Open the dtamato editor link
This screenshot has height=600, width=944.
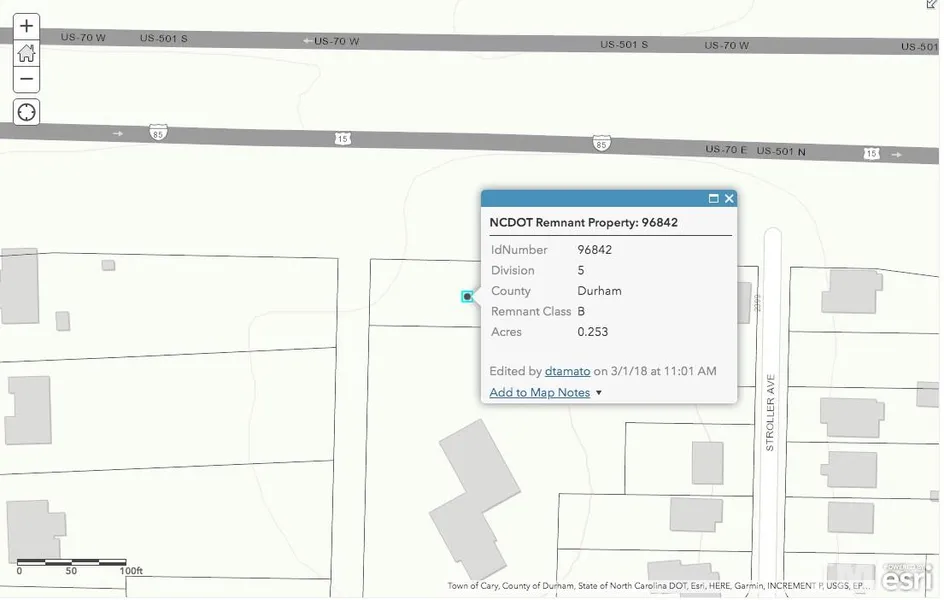[567, 371]
